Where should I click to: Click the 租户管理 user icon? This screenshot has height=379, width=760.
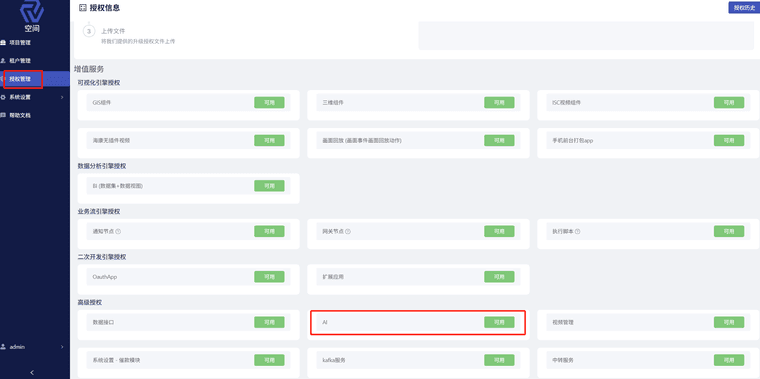[3, 61]
